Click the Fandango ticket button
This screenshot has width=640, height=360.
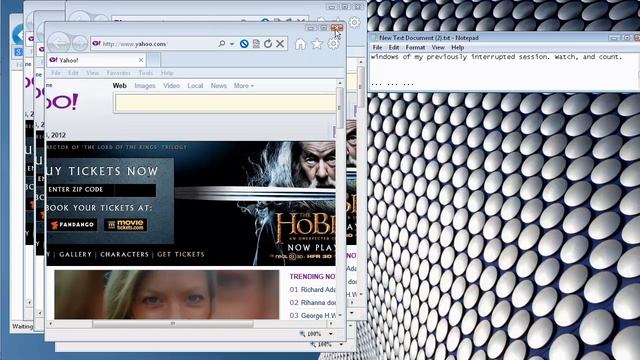pyautogui.click(x=72, y=224)
